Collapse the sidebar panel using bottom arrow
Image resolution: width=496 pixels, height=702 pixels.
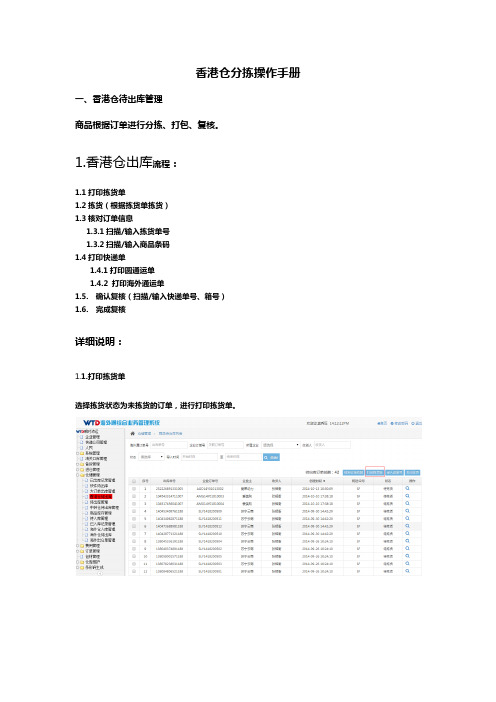pos(100,574)
